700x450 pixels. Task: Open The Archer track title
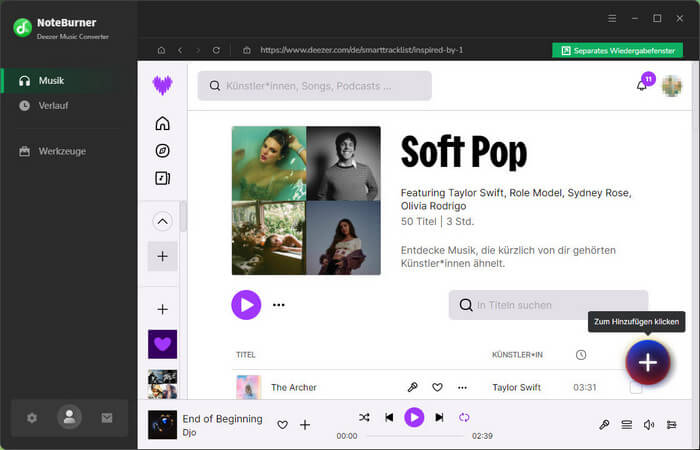294,388
